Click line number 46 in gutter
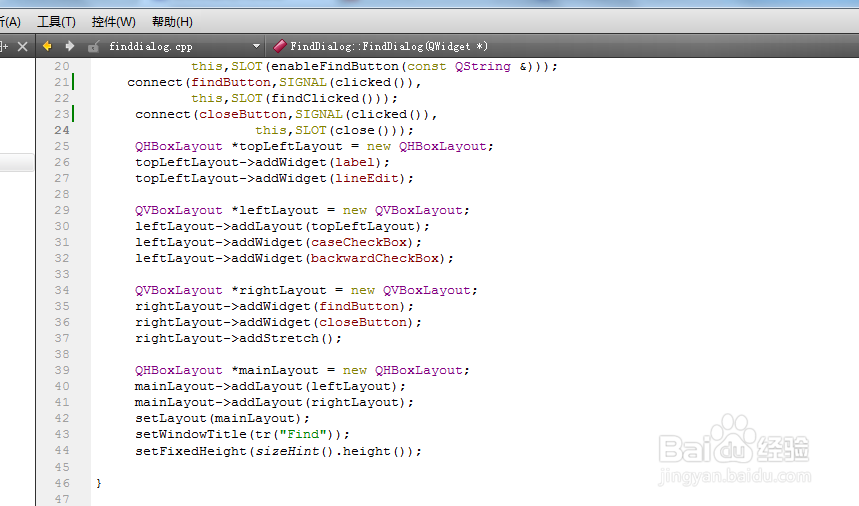This screenshot has width=859, height=506. [62, 483]
